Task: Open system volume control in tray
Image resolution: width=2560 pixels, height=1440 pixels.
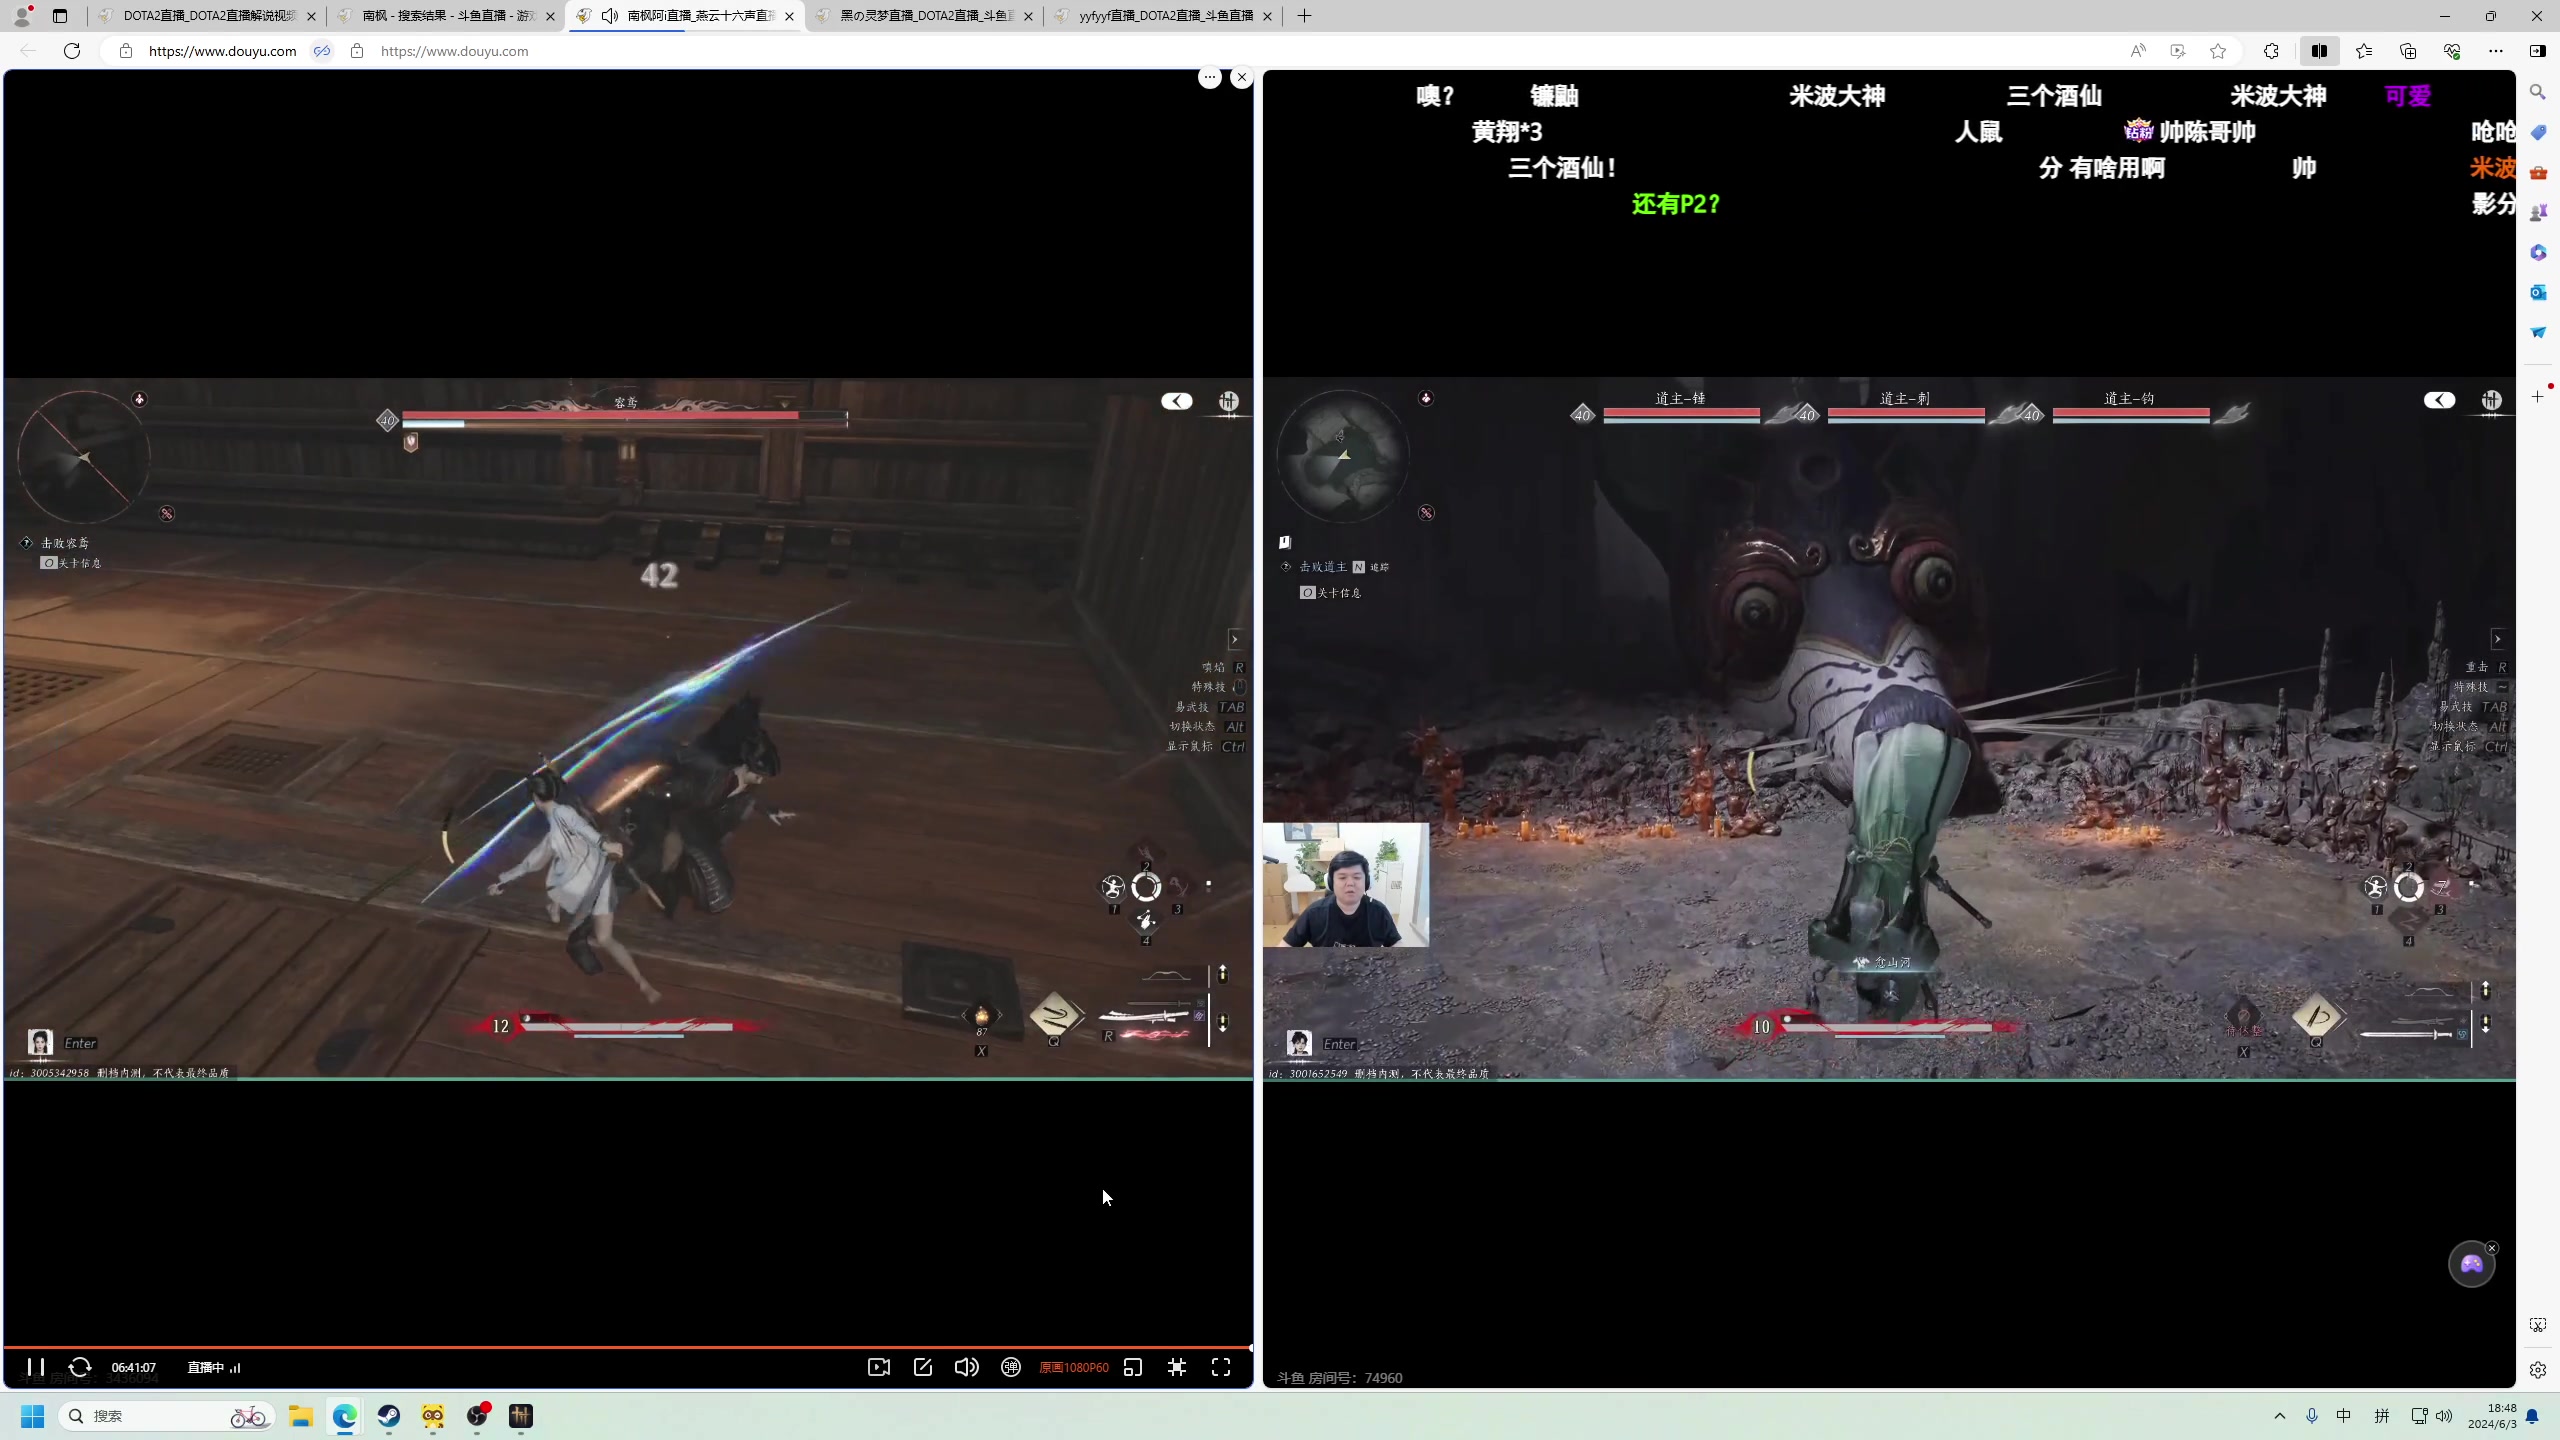Action: click(x=2445, y=1416)
